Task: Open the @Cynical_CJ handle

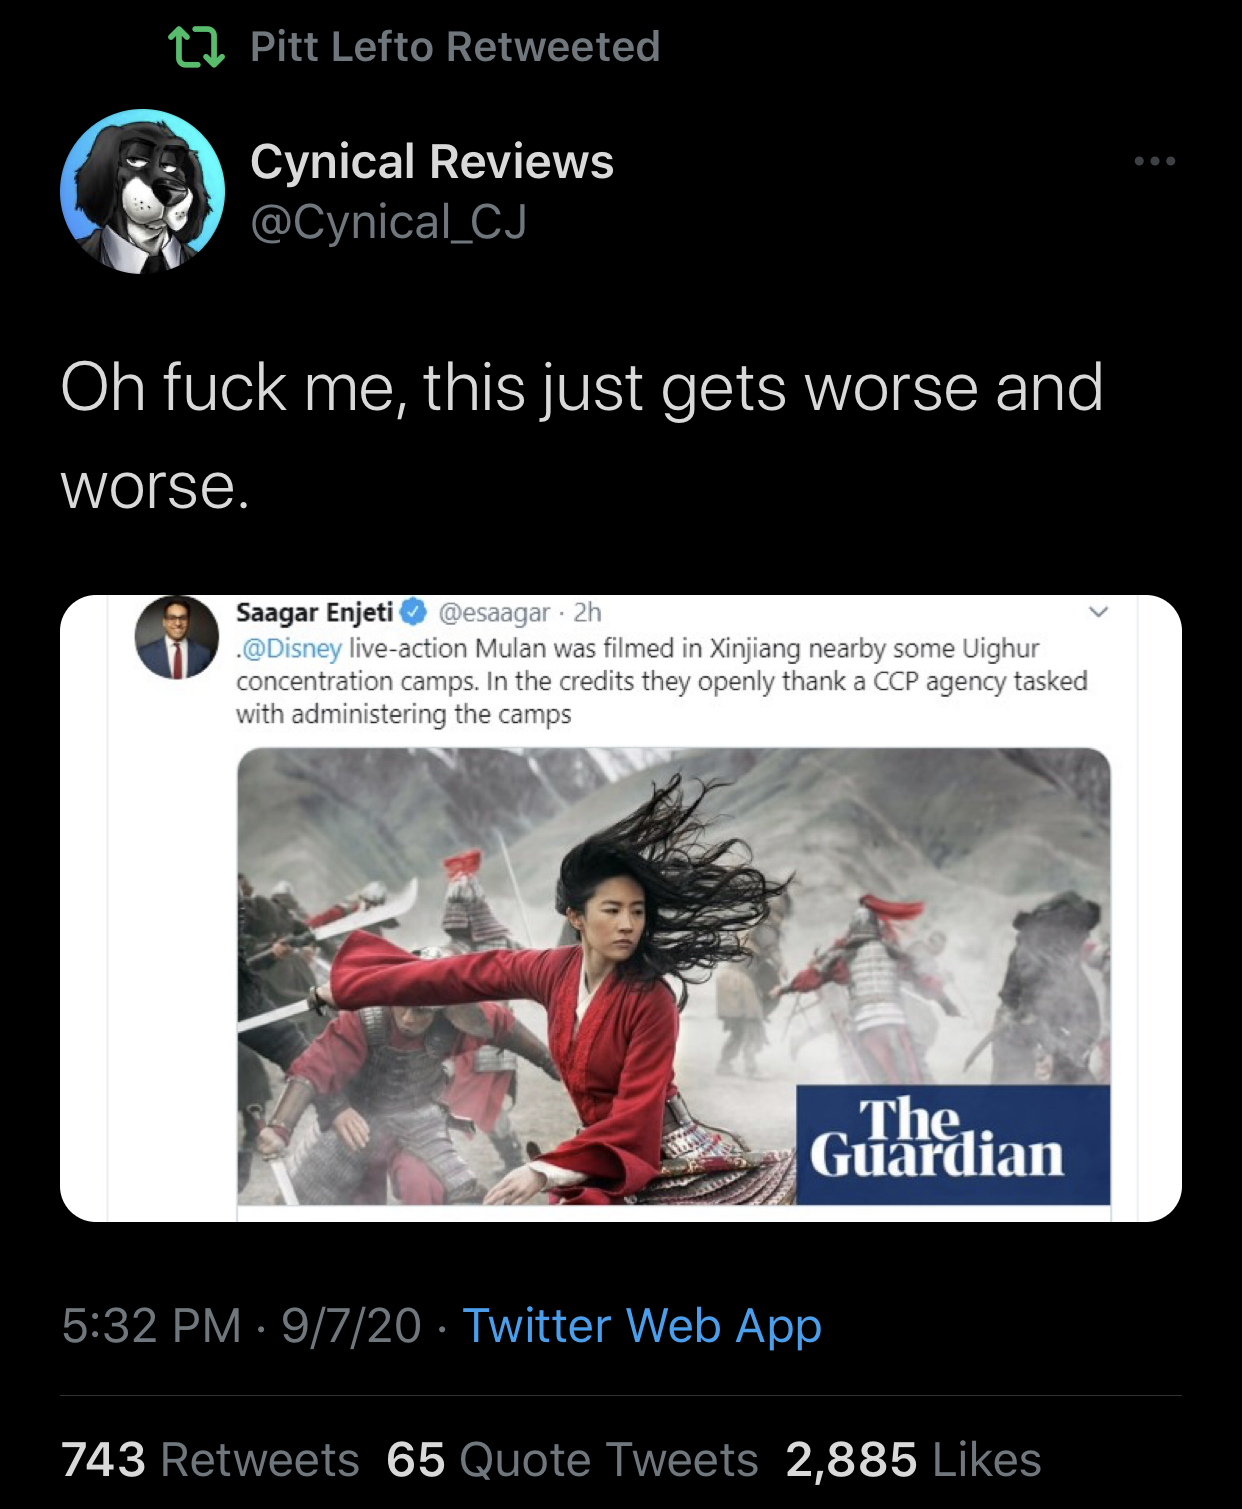Action: [x=388, y=222]
